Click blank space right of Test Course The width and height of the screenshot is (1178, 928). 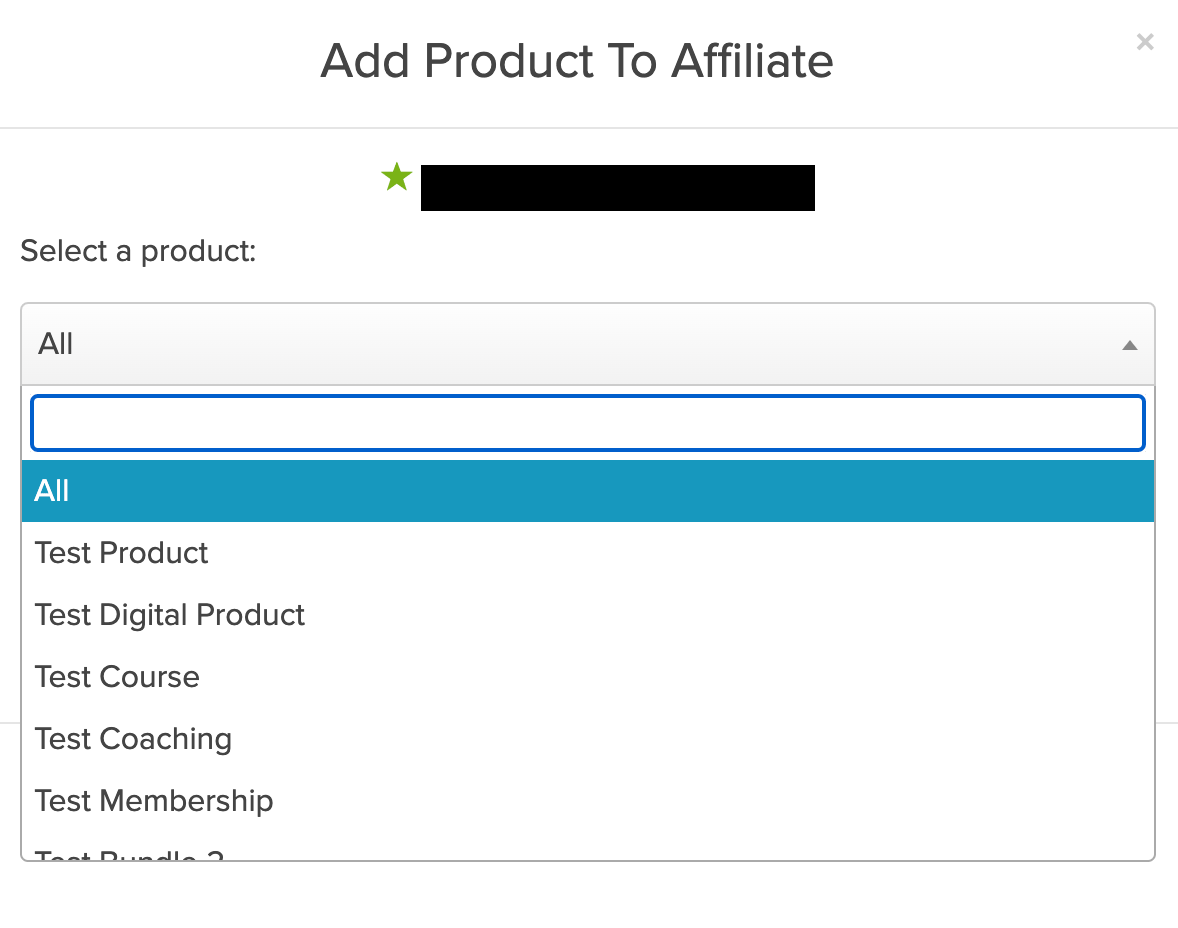[x=700, y=677]
